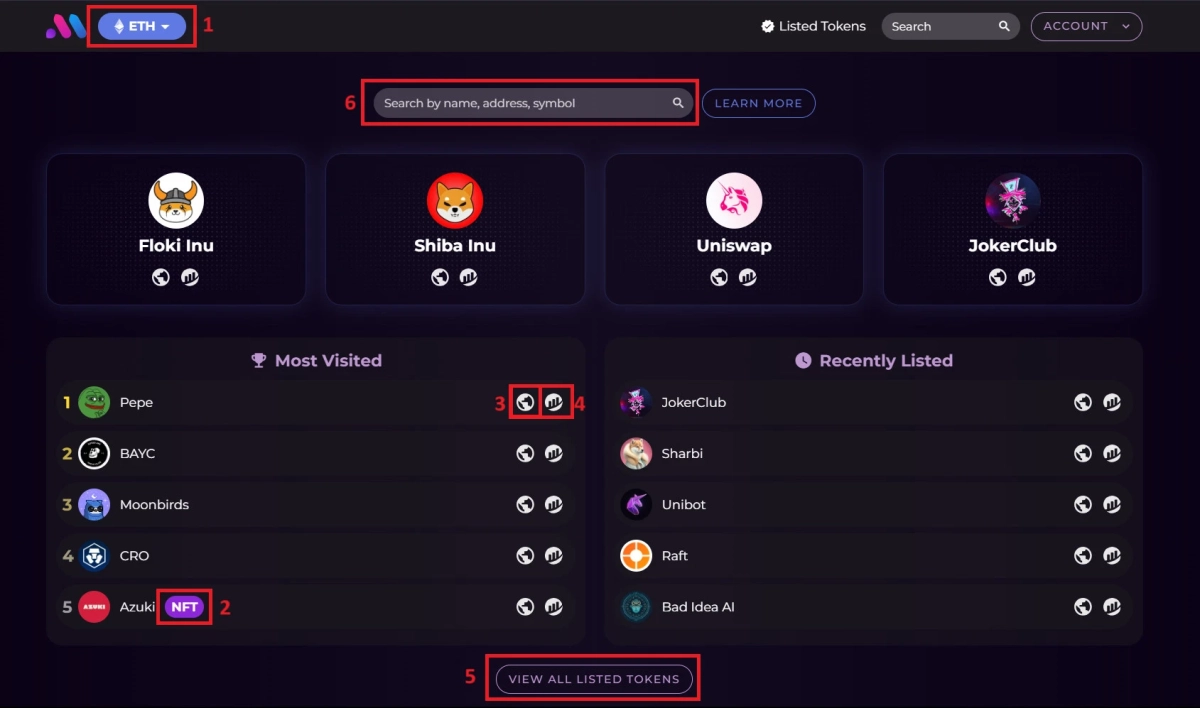Open the chart icon under JokerClub
Viewport: 1200px width, 708px height.
point(1026,277)
